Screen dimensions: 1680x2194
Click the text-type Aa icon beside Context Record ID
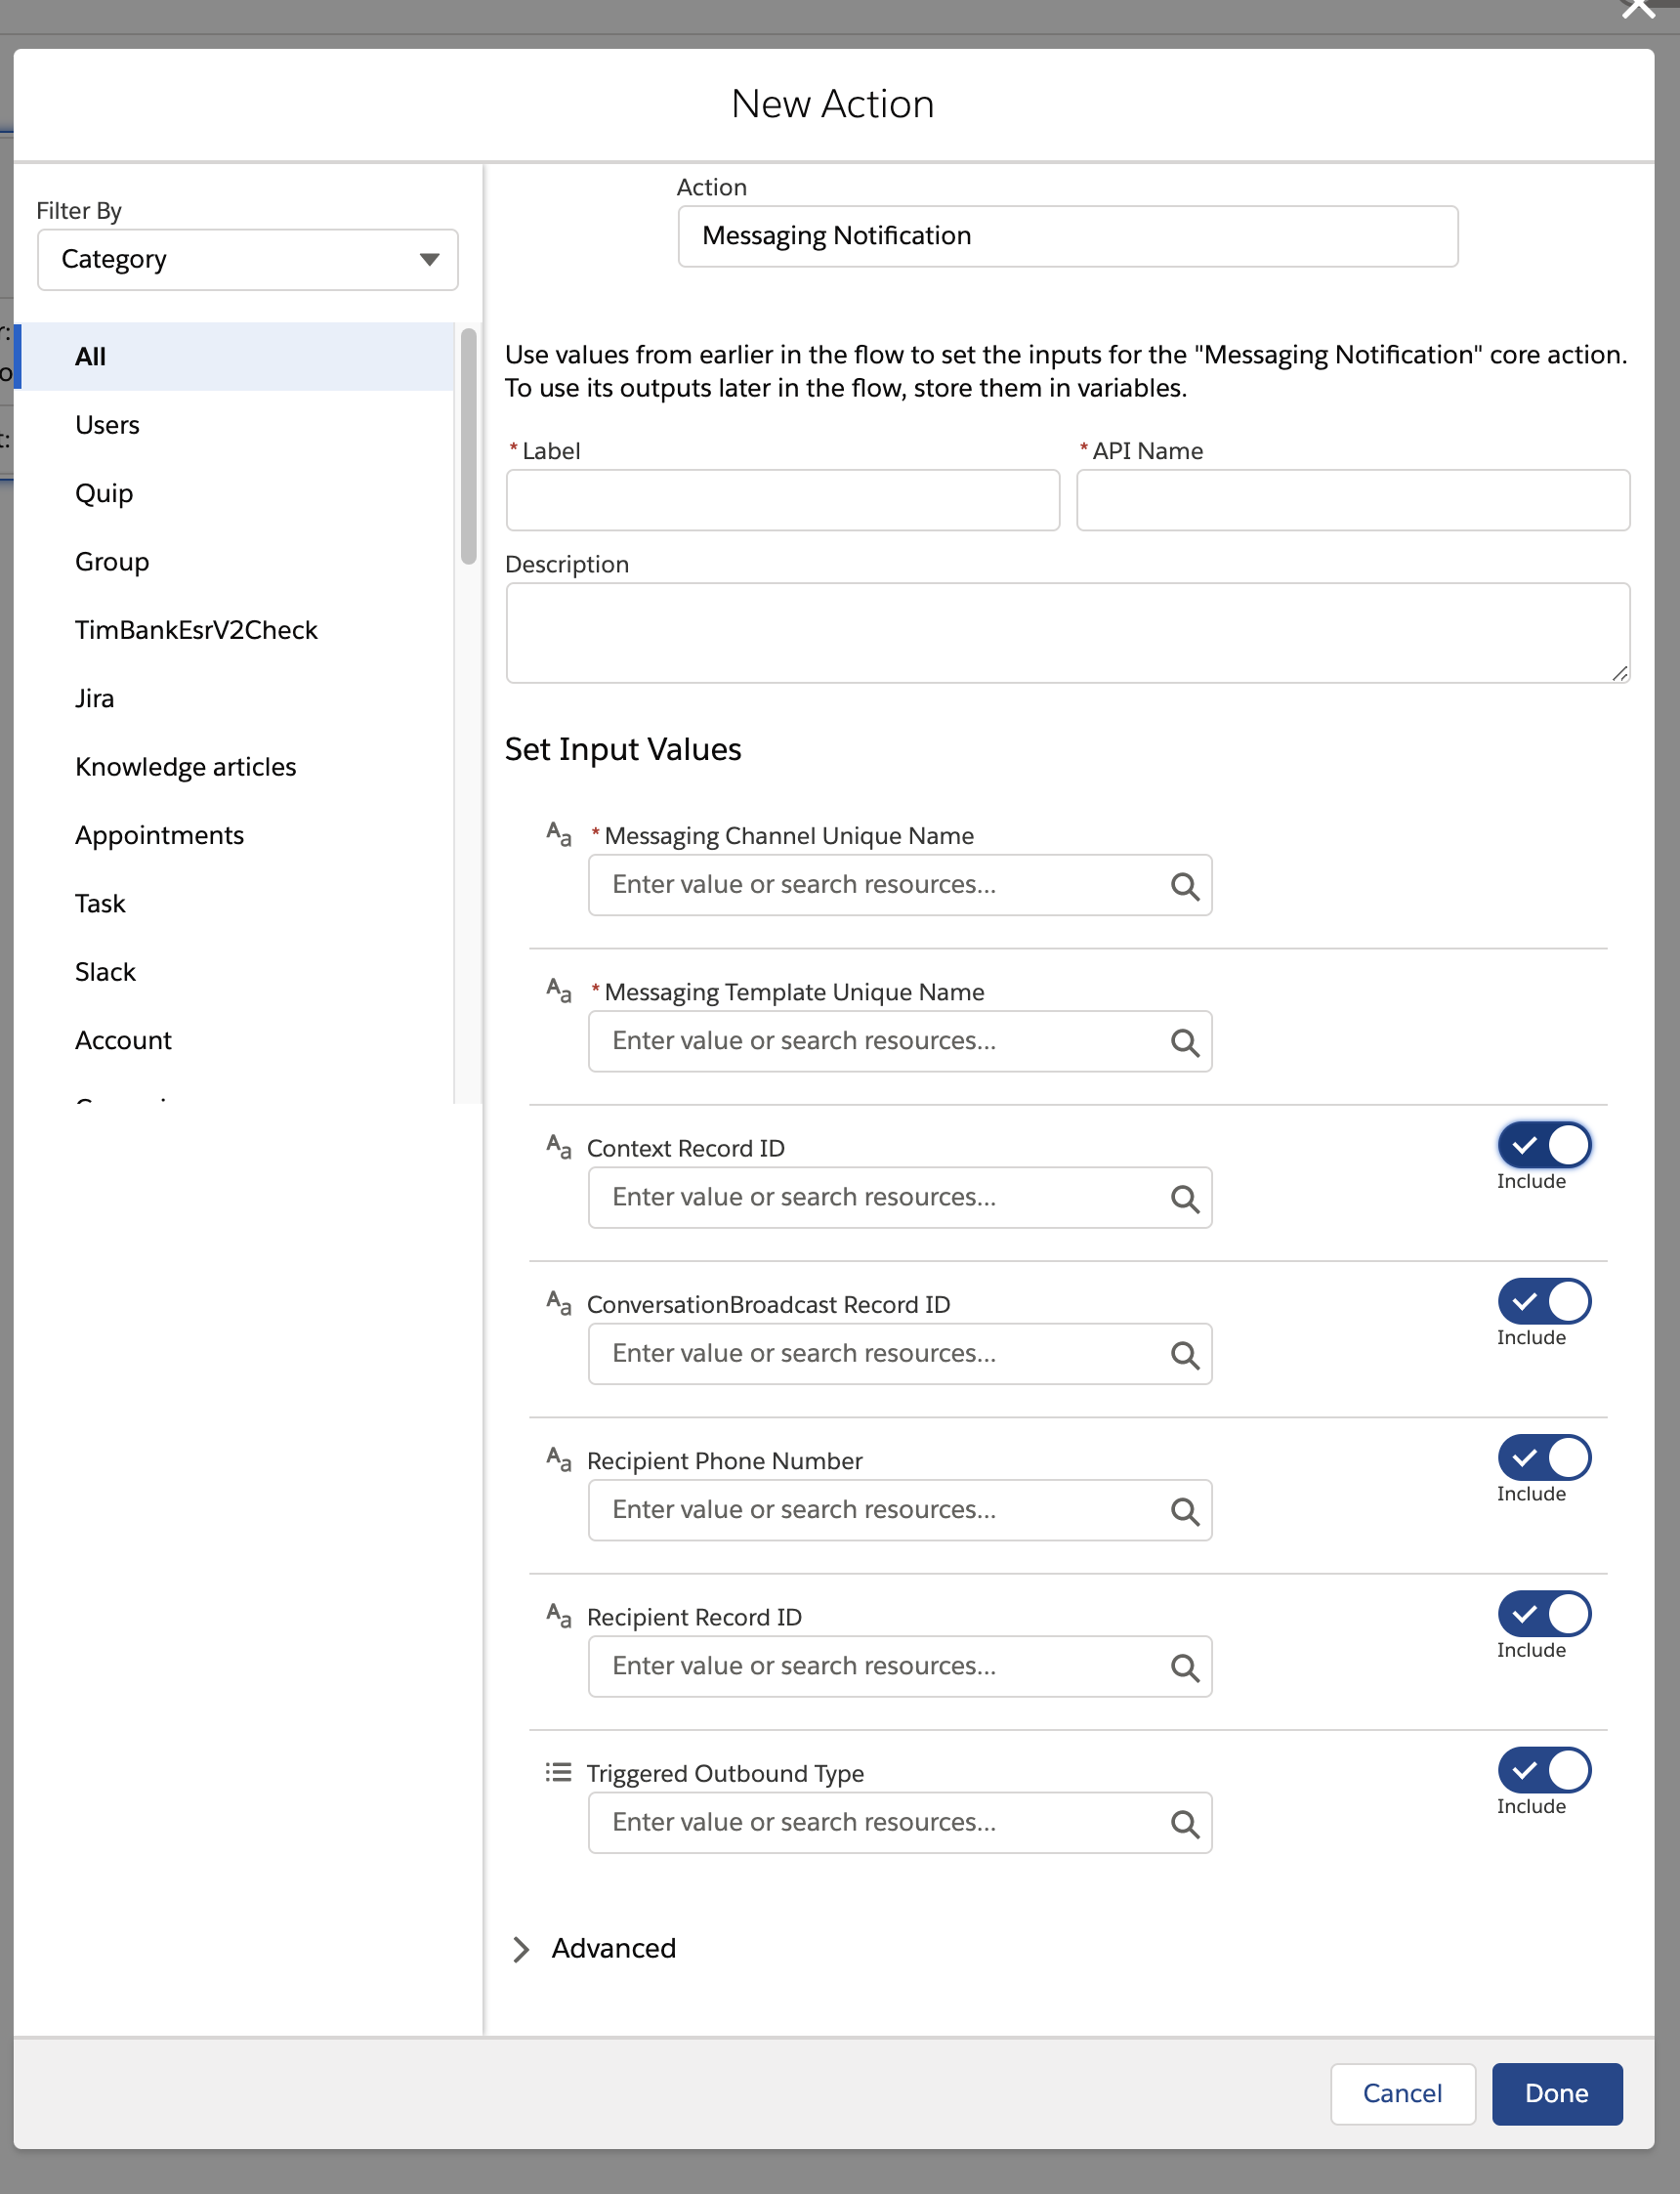click(x=557, y=1146)
